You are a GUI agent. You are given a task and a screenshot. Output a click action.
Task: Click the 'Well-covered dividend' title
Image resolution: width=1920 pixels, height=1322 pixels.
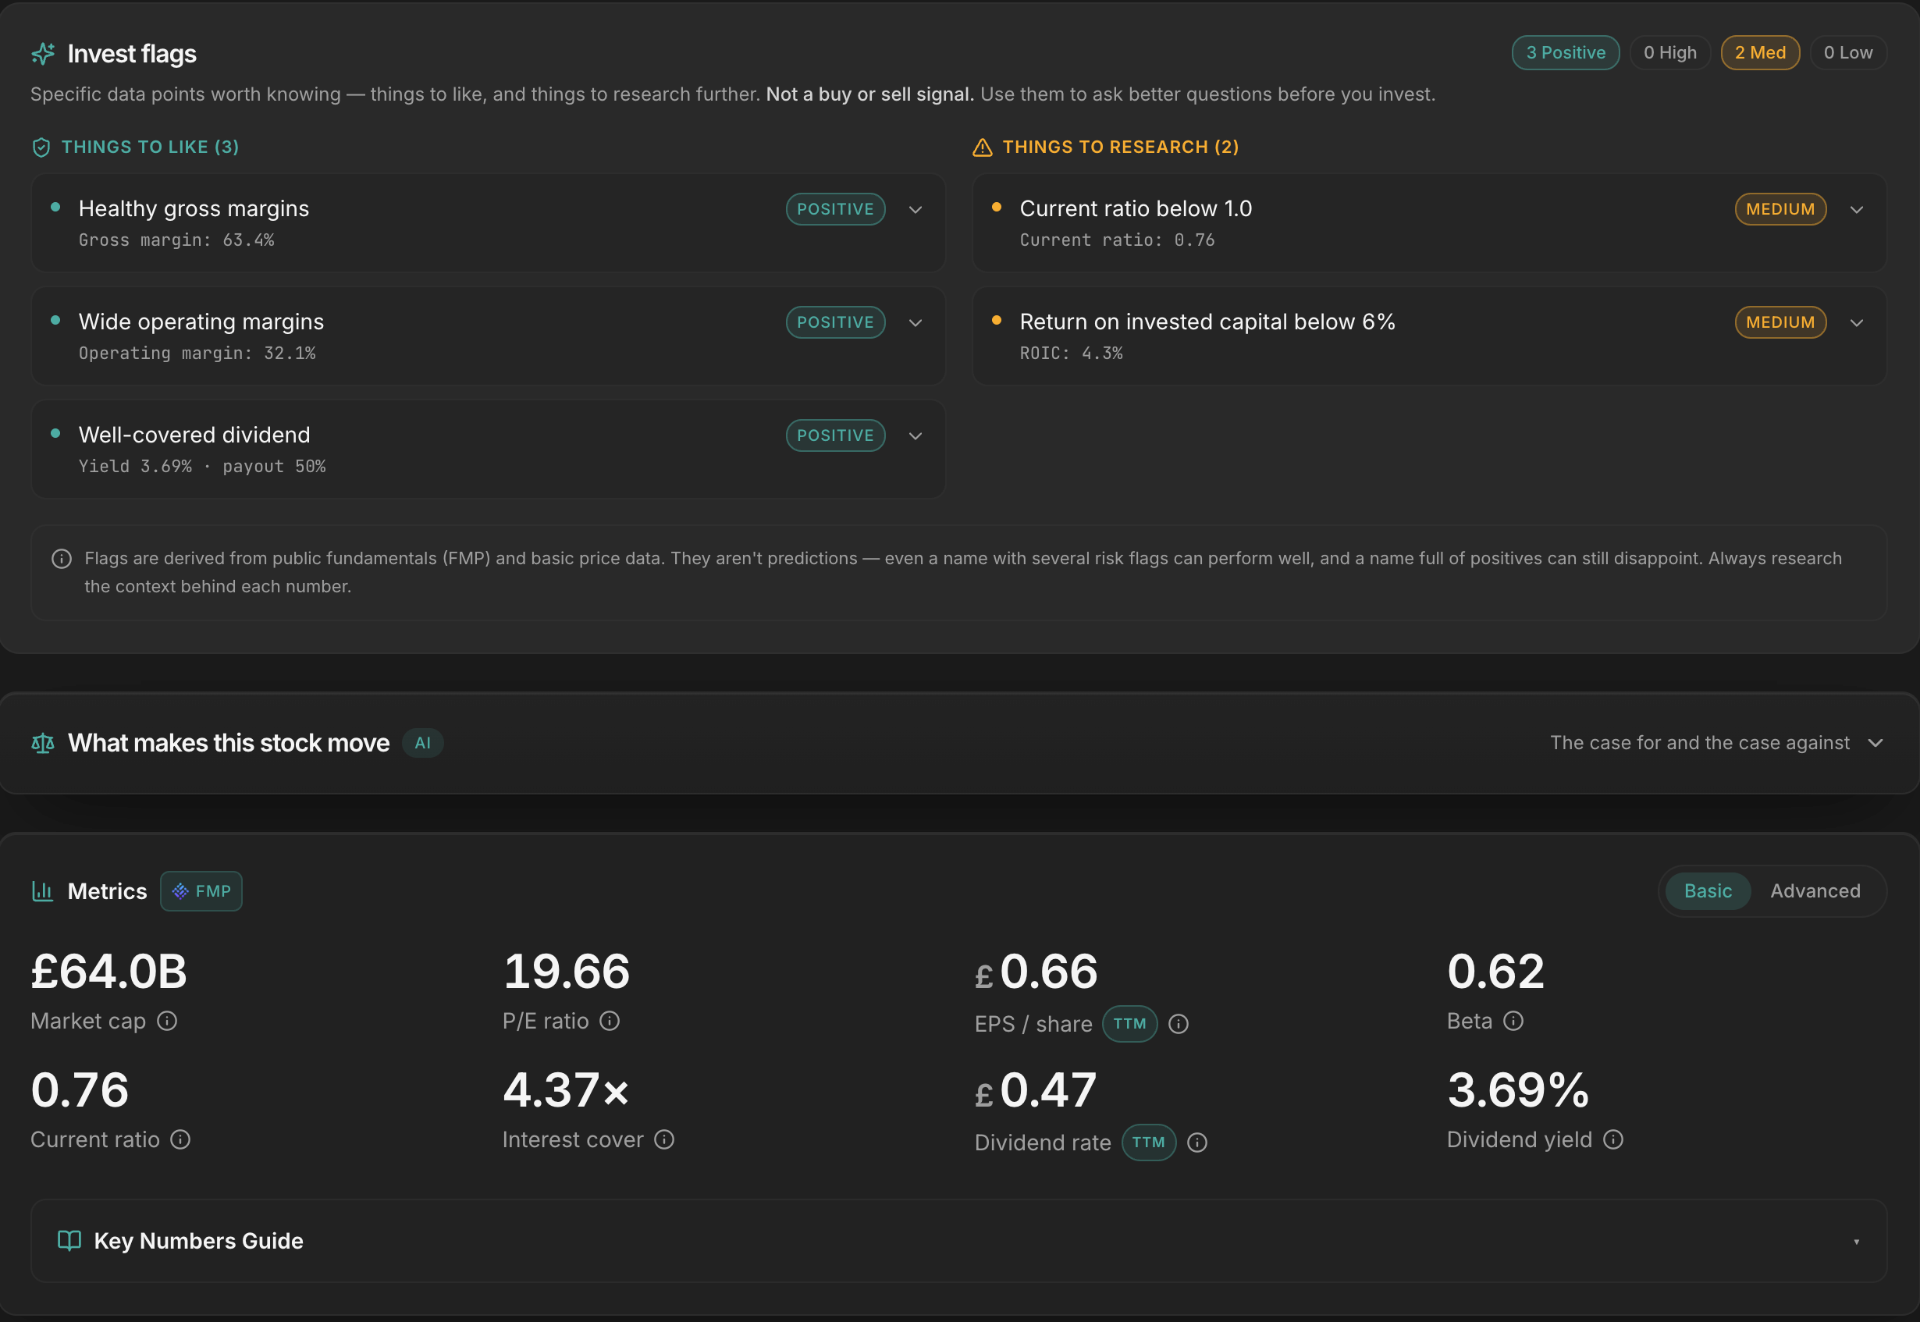(194, 435)
